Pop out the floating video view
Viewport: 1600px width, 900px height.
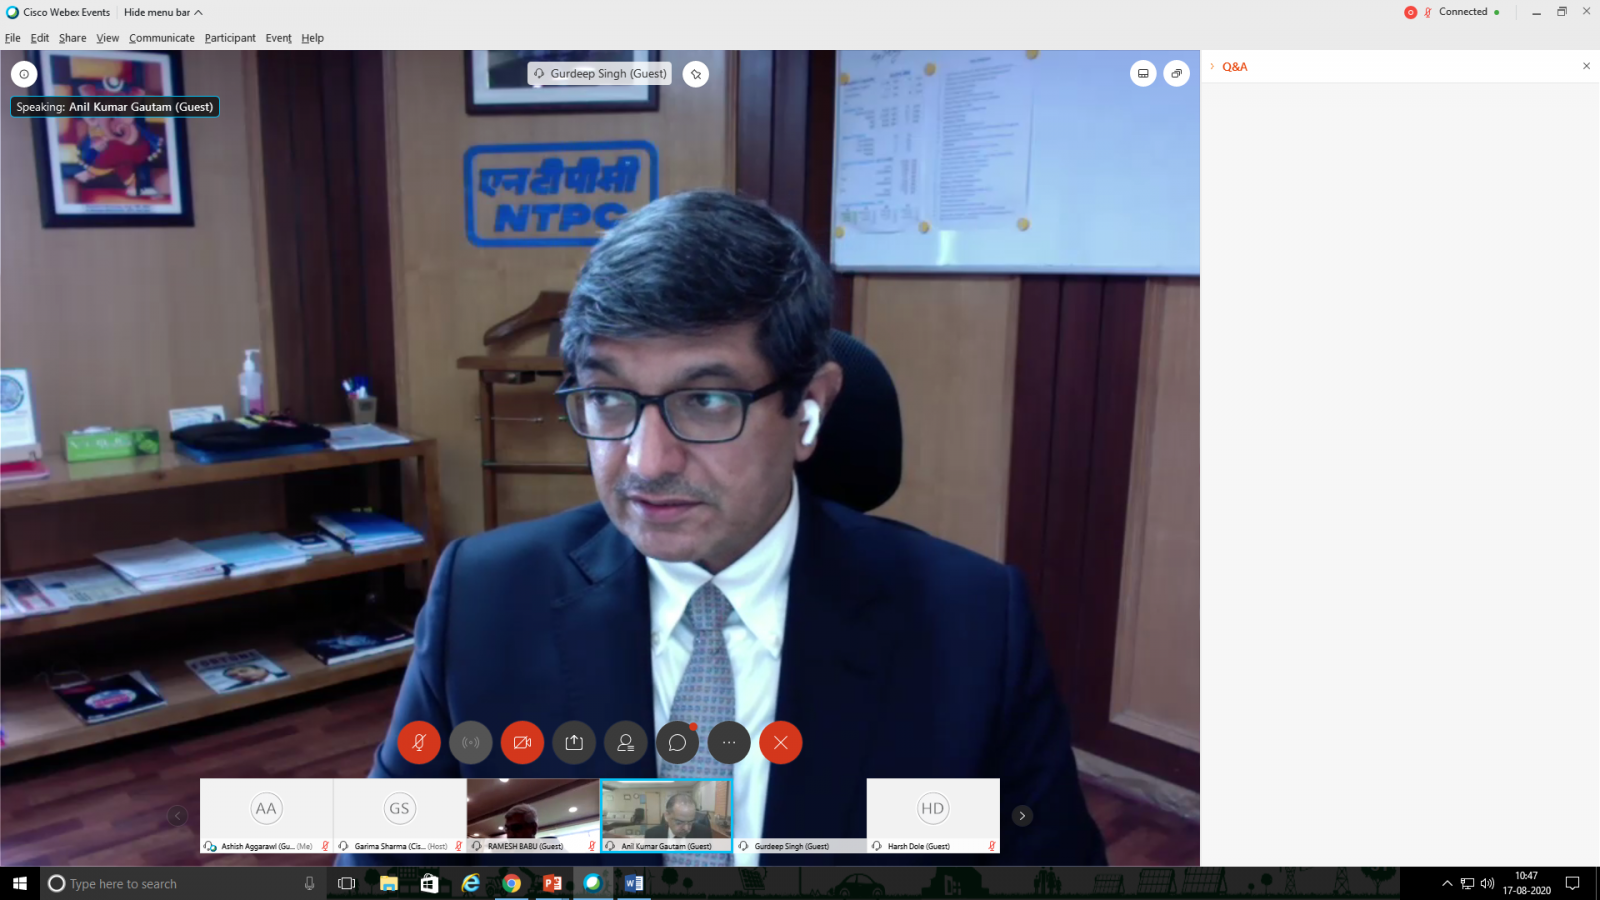coord(1177,73)
